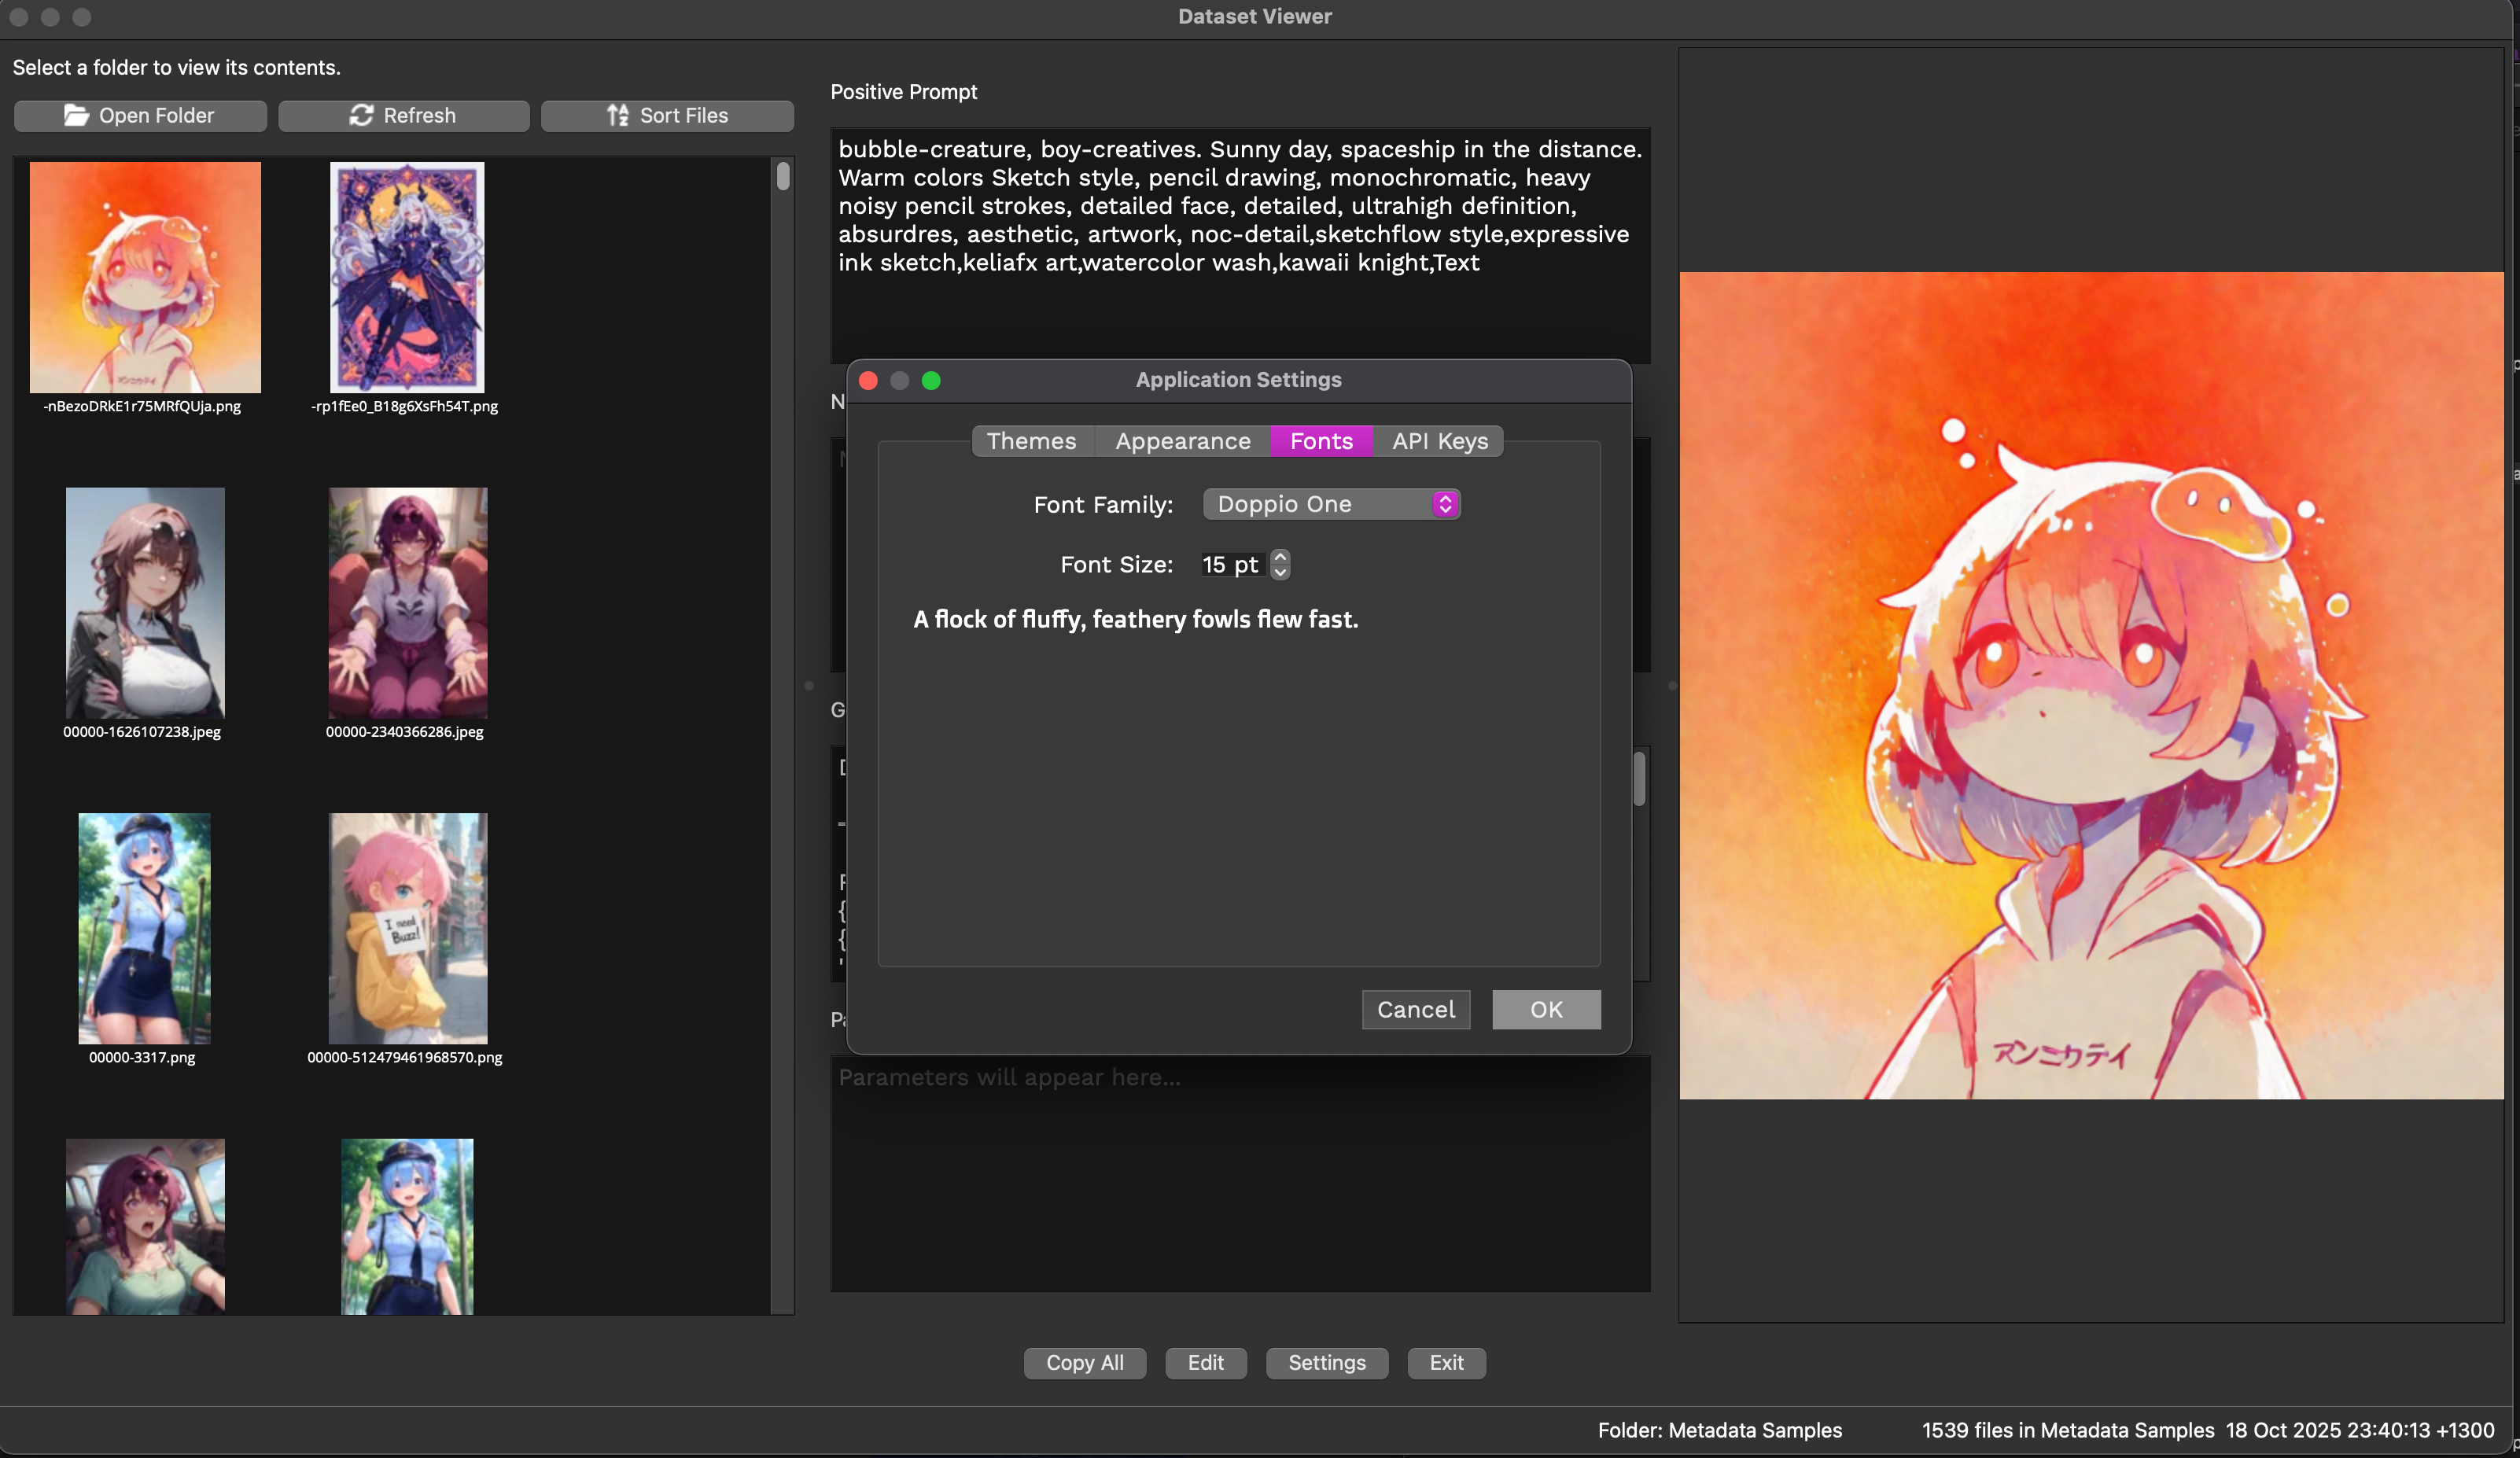Viewport: 2520px width, 1458px height.
Task: Select thumbnail 00000-1626107238.jpeg
Action: click(x=144, y=602)
